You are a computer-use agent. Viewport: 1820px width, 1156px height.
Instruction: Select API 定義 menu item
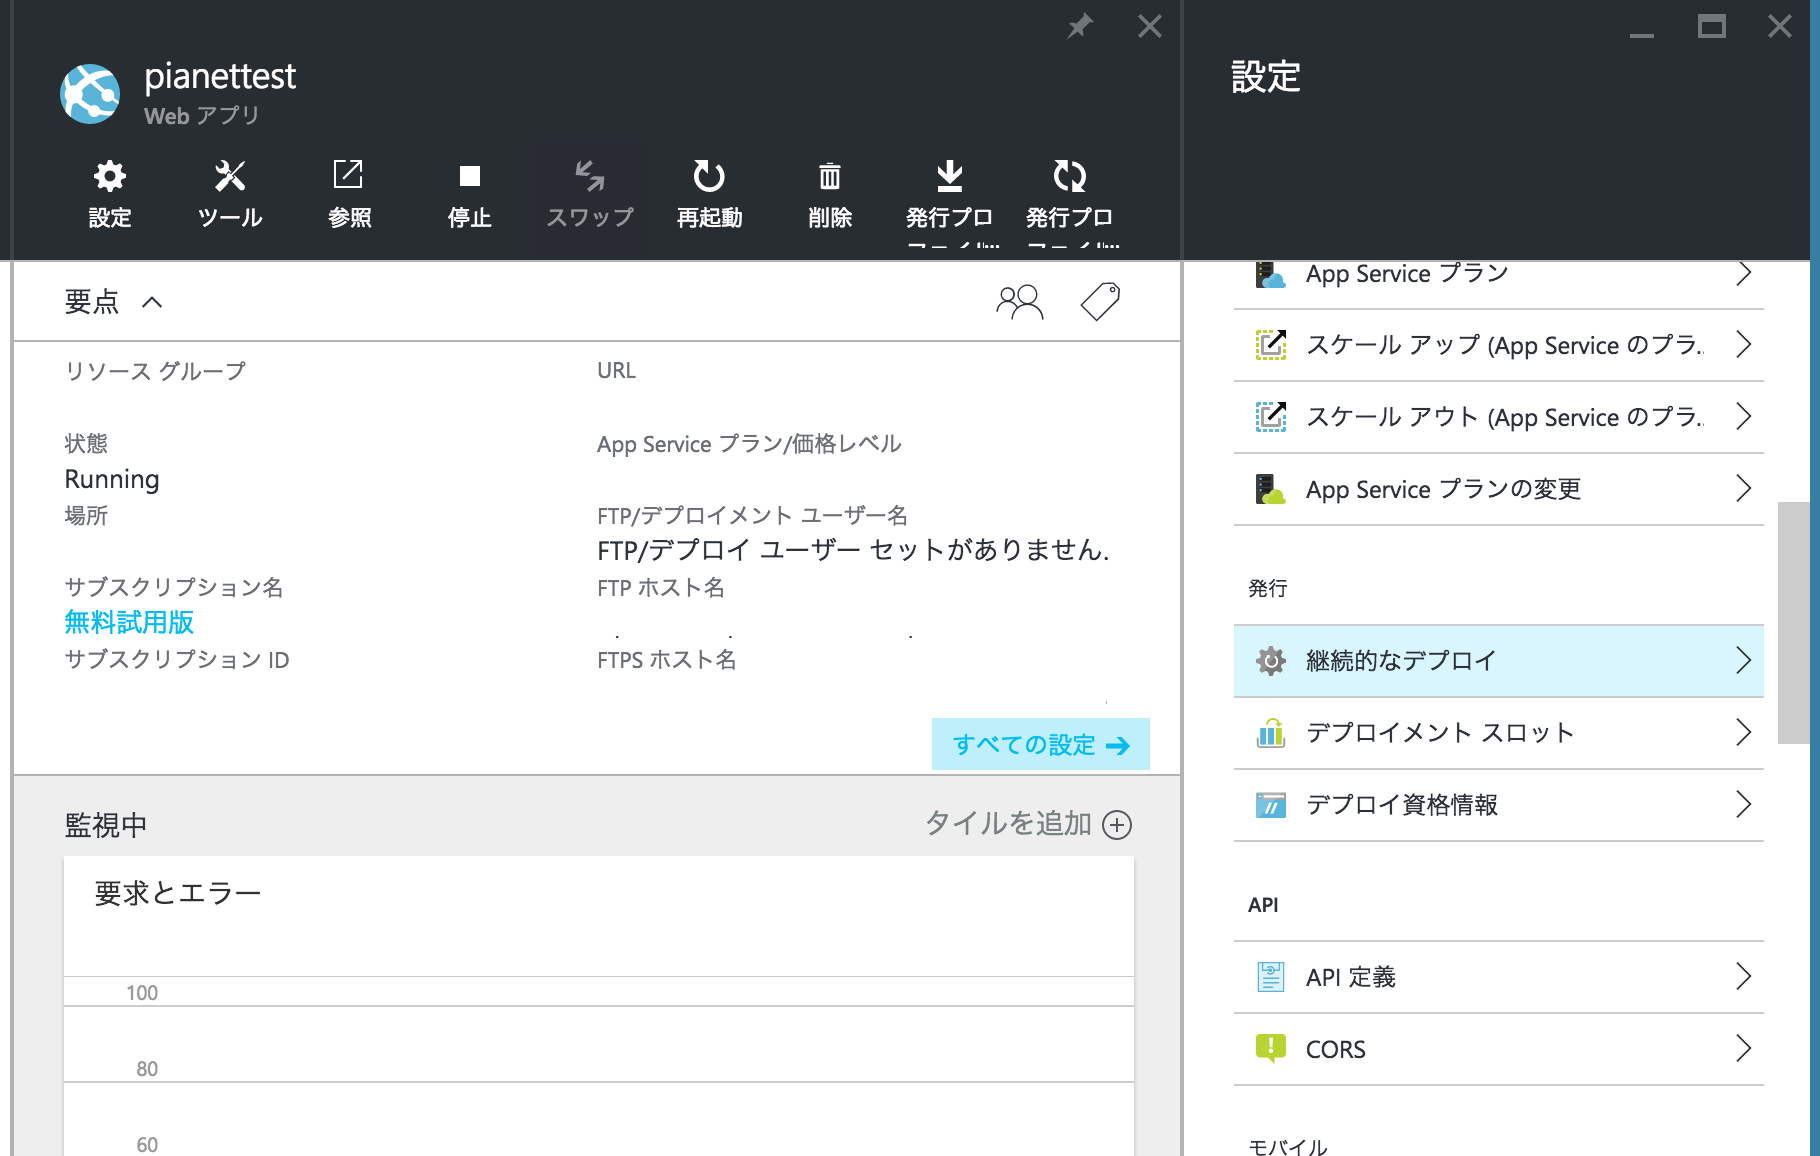coord(1499,977)
